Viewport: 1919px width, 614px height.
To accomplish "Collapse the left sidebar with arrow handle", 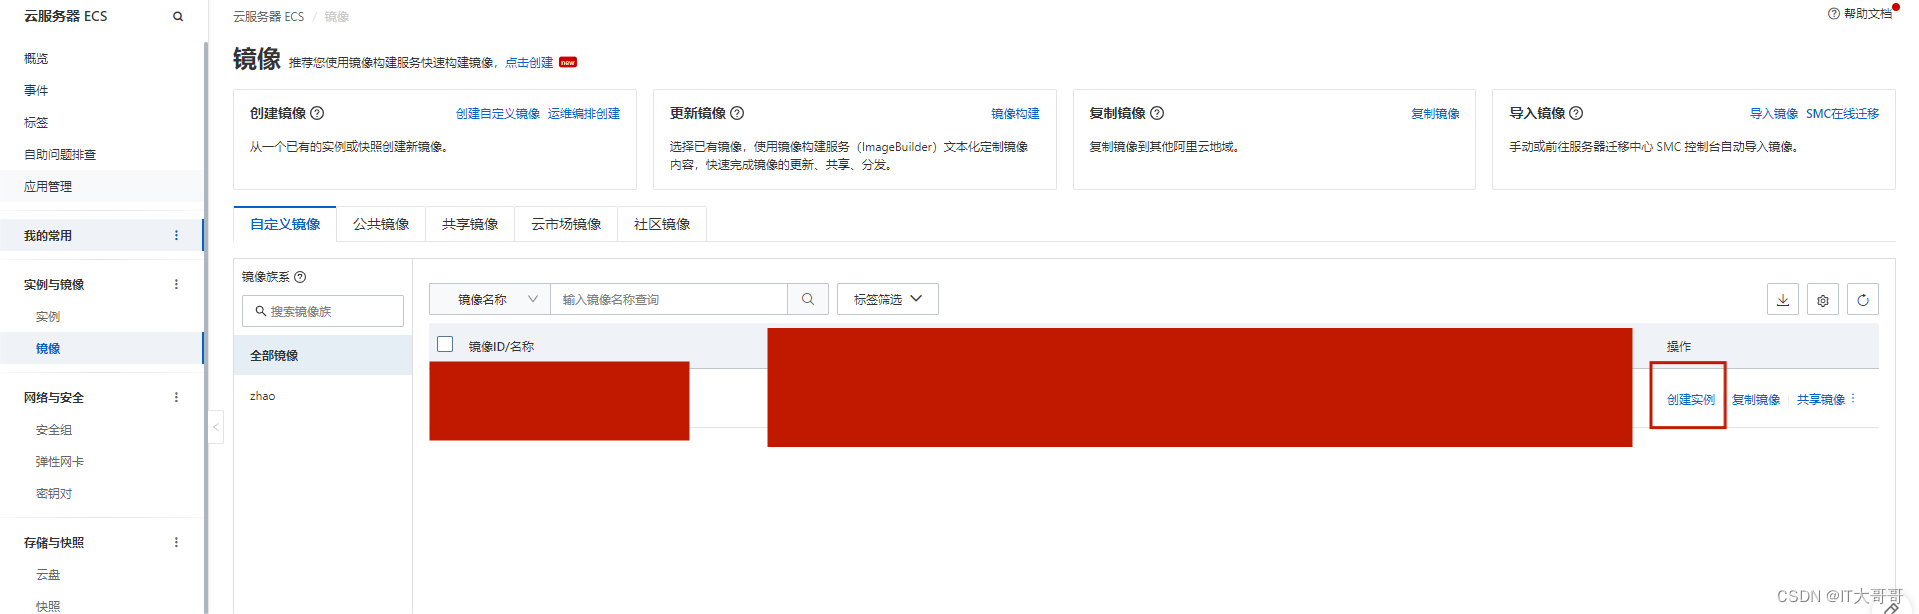I will (x=215, y=427).
